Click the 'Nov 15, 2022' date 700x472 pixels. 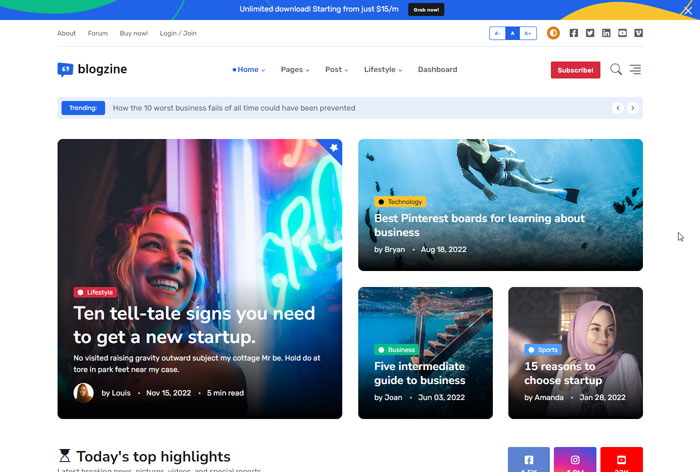click(169, 393)
